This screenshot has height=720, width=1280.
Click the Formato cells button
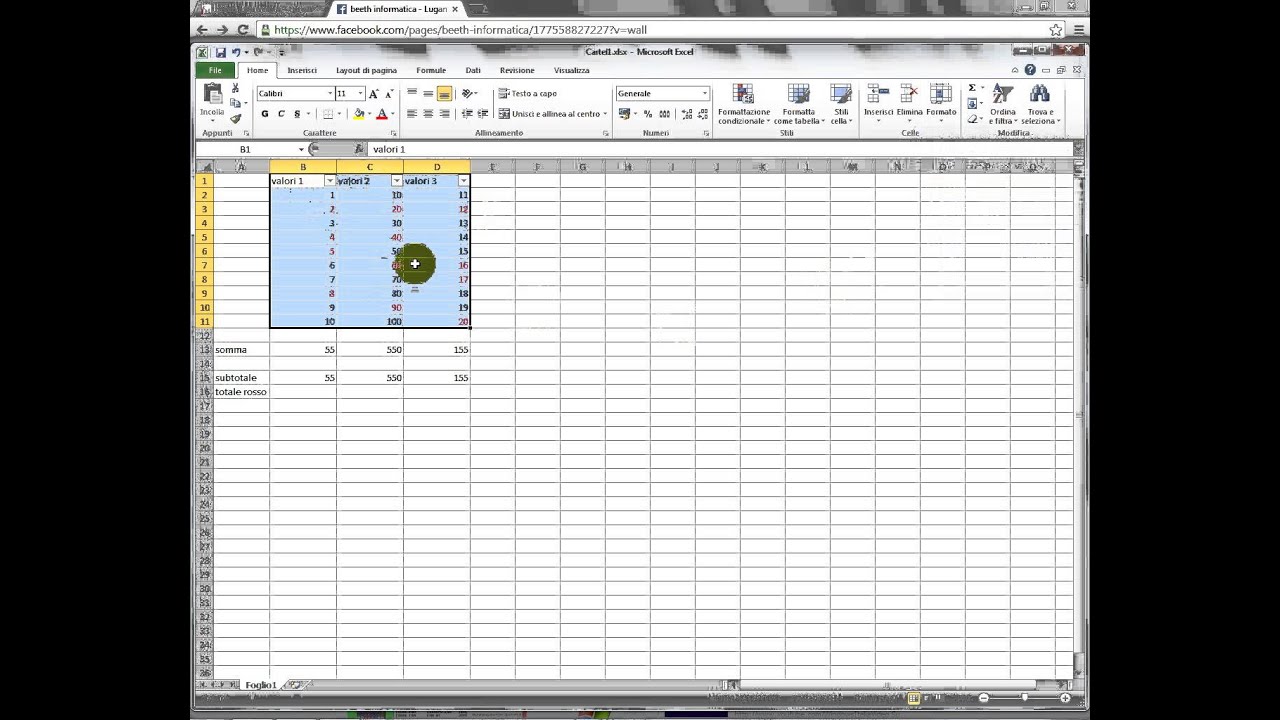(x=941, y=102)
